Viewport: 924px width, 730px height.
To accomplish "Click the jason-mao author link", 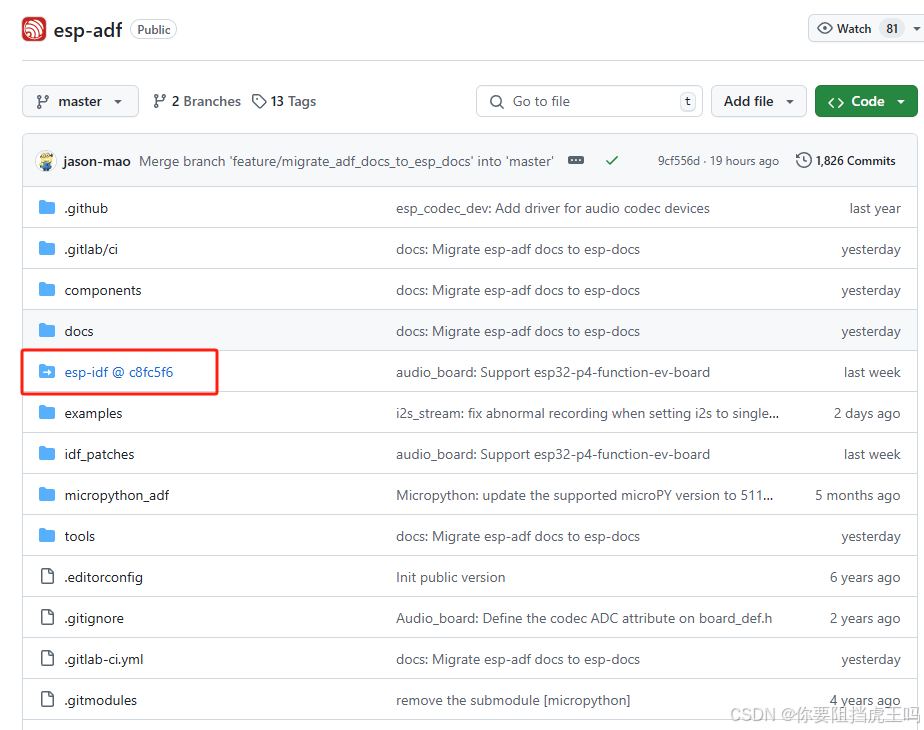I will [97, 161].
